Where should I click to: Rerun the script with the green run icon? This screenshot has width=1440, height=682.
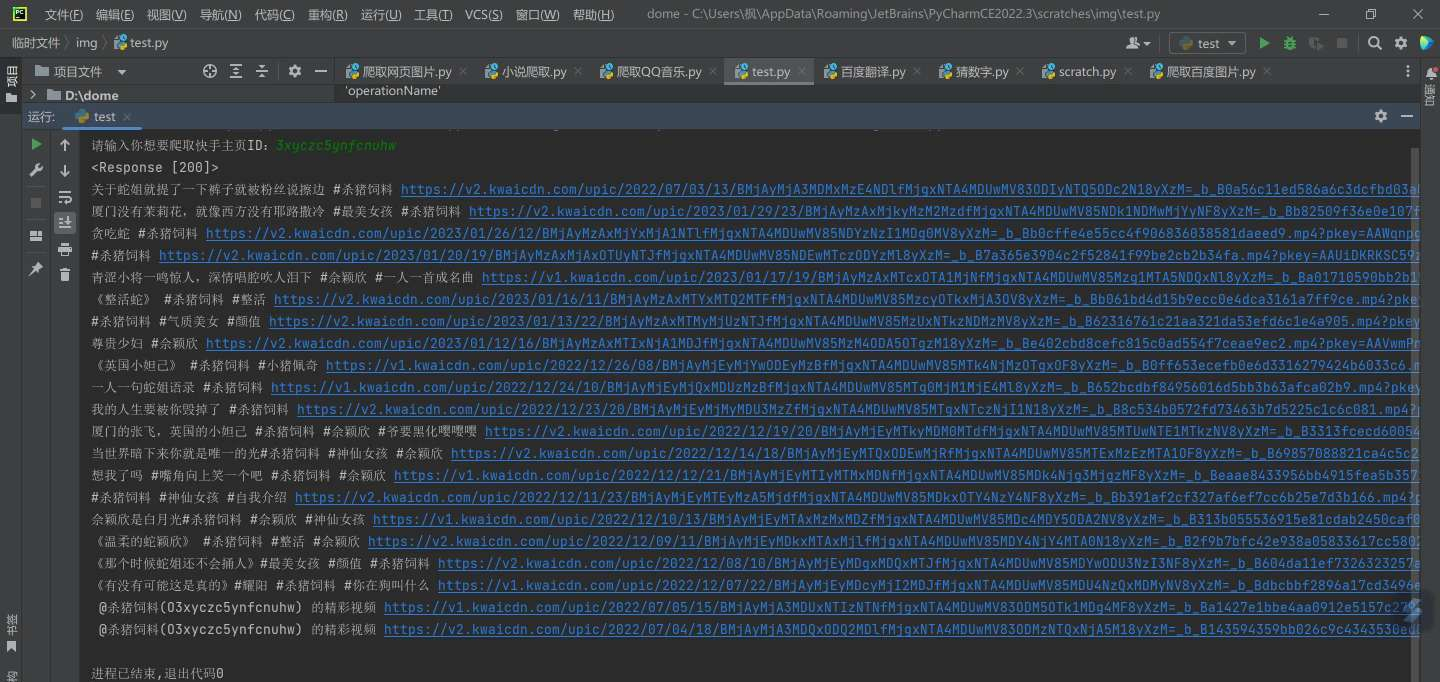point(36,143)
